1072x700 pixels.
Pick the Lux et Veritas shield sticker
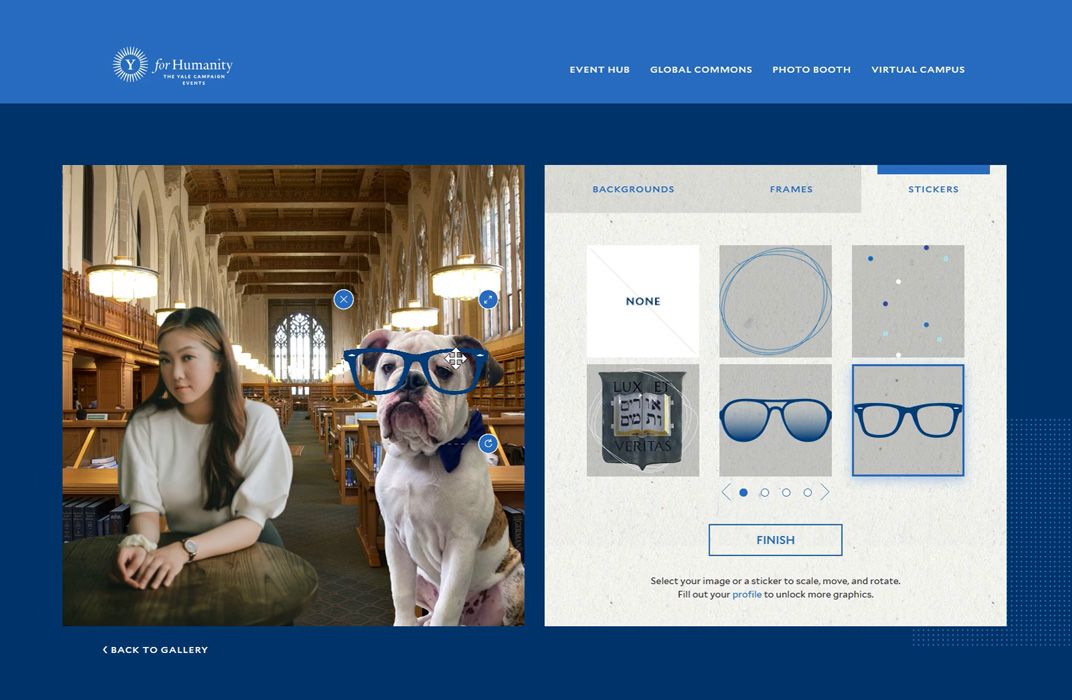[643, 420]
